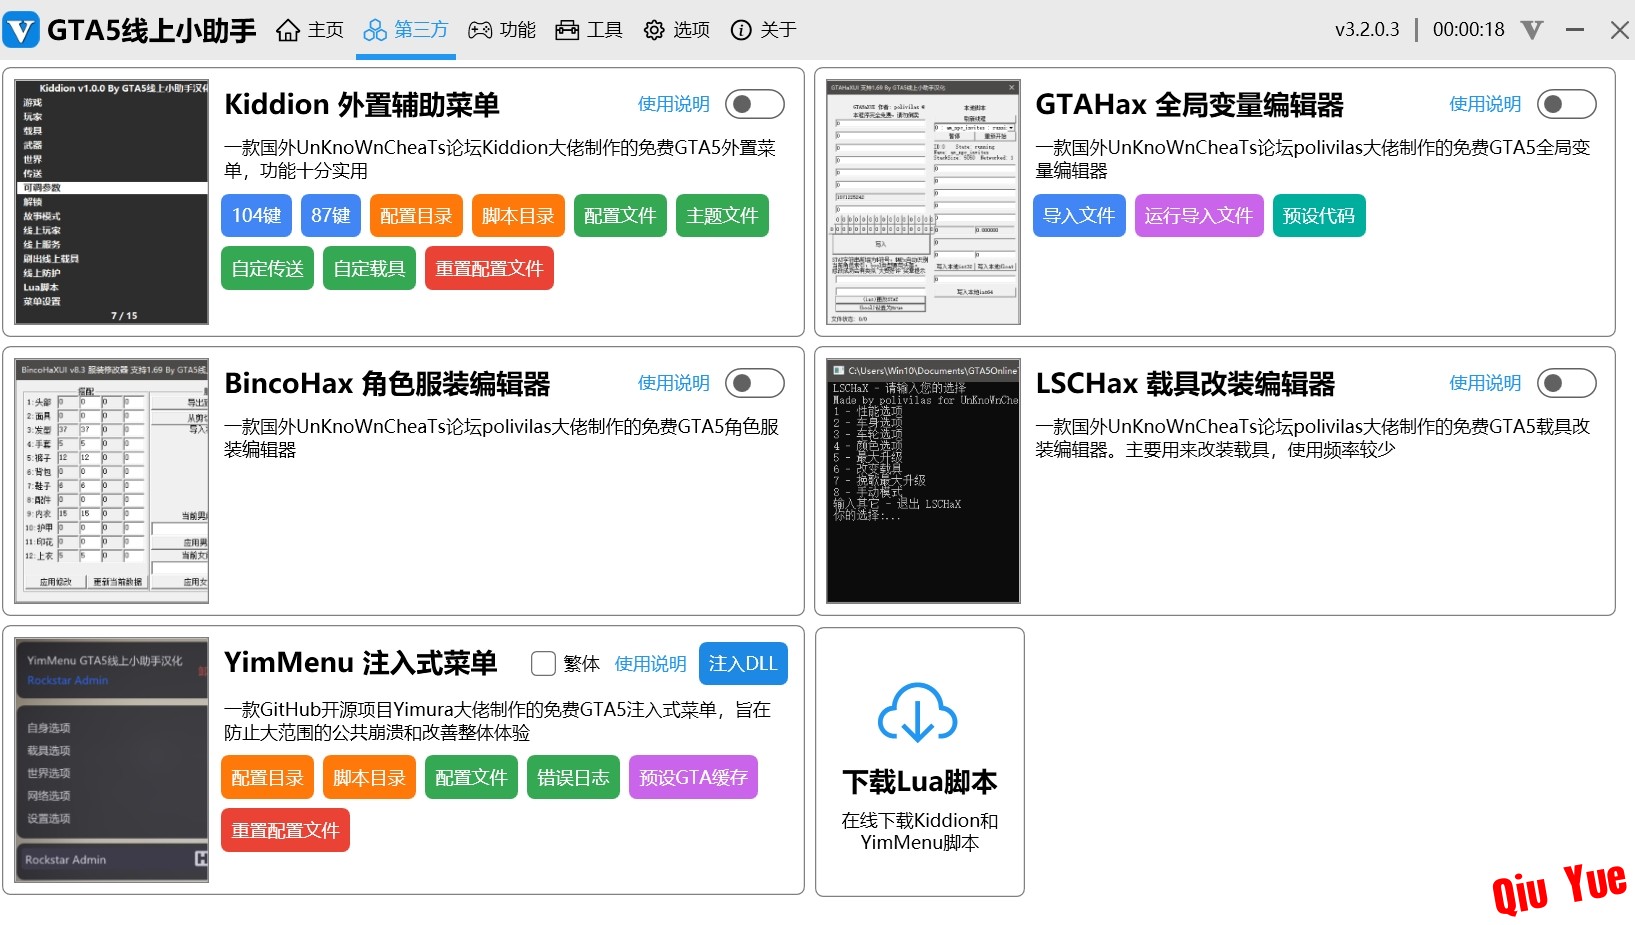Click 运行导入文件 button
The width and height of the screenshot is (1635, 925).
(x=1199, y=215)
